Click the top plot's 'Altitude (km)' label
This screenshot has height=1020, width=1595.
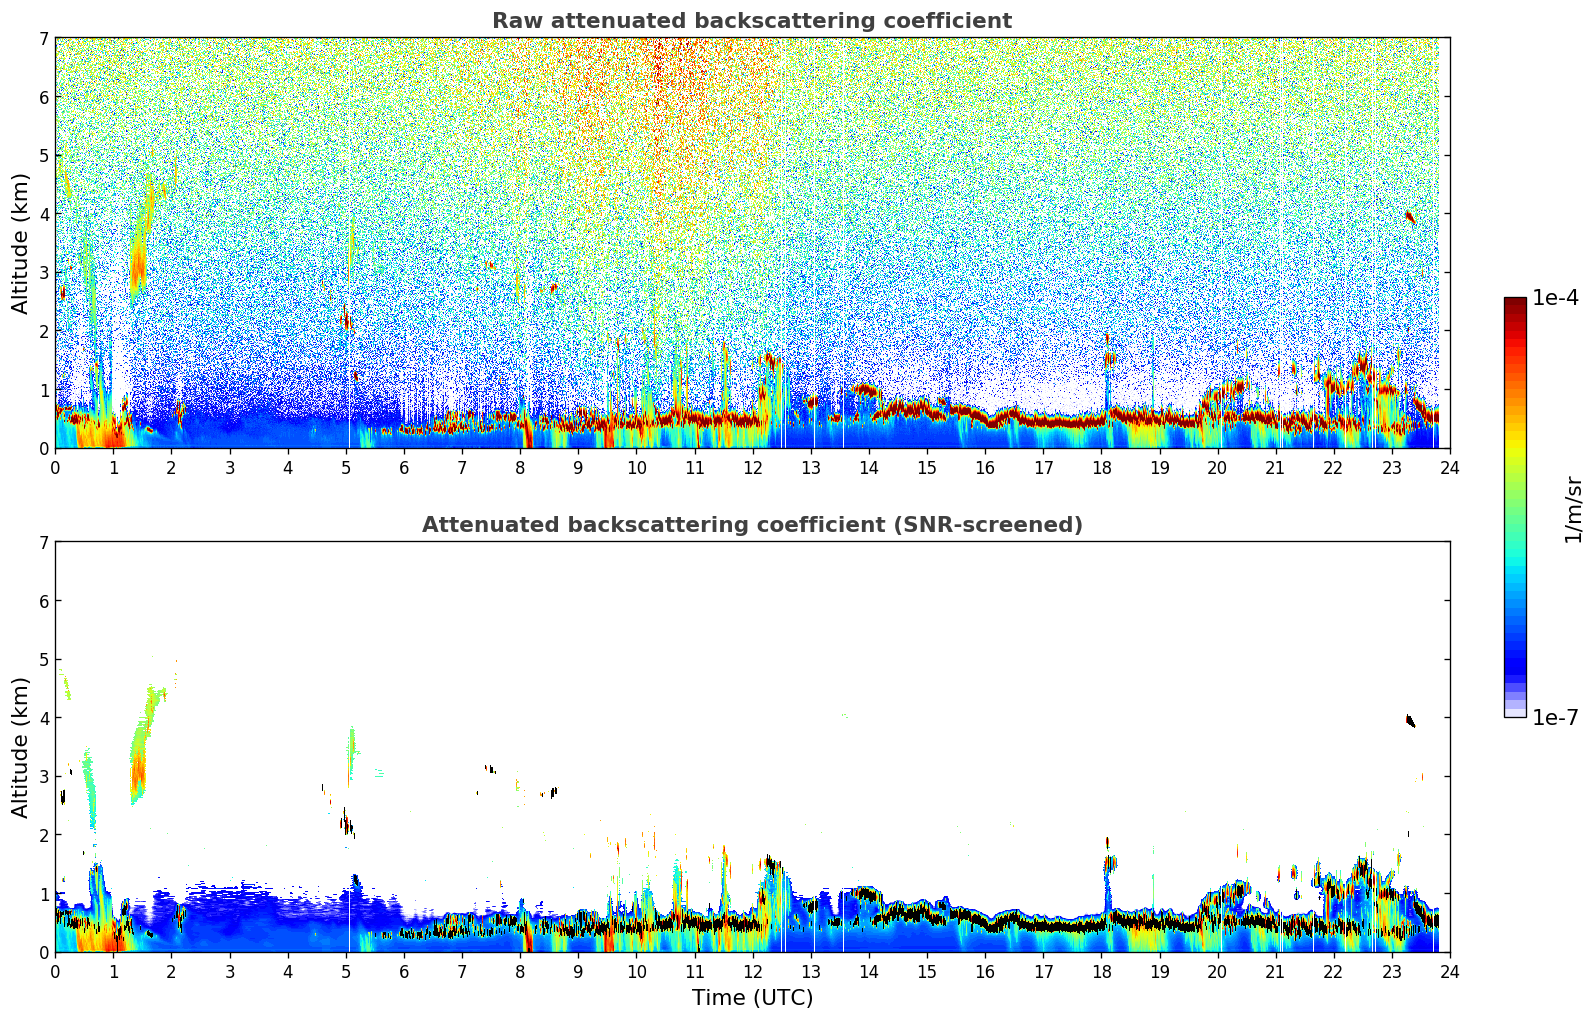click(x=21, y=243)
